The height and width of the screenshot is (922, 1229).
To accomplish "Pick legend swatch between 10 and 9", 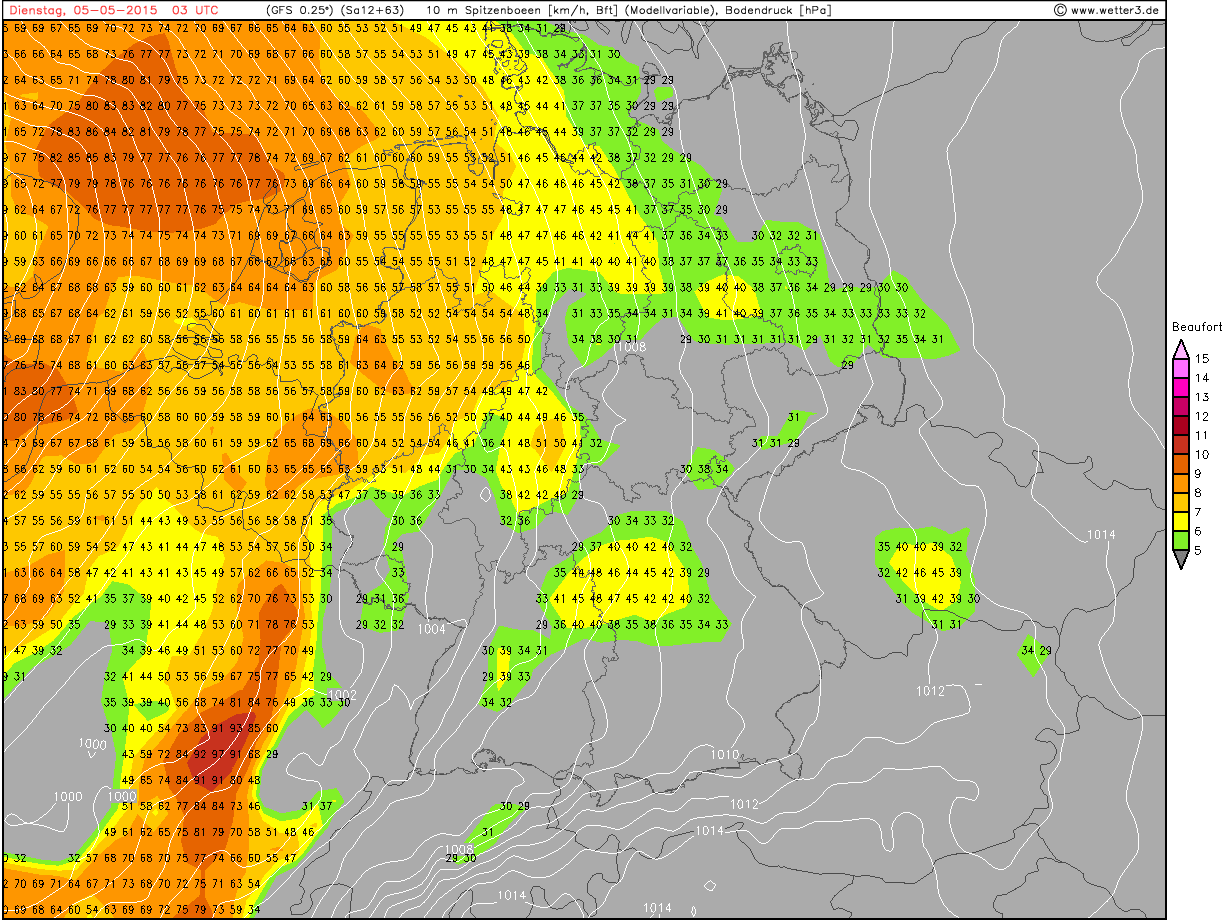I will click(1180, 463).
